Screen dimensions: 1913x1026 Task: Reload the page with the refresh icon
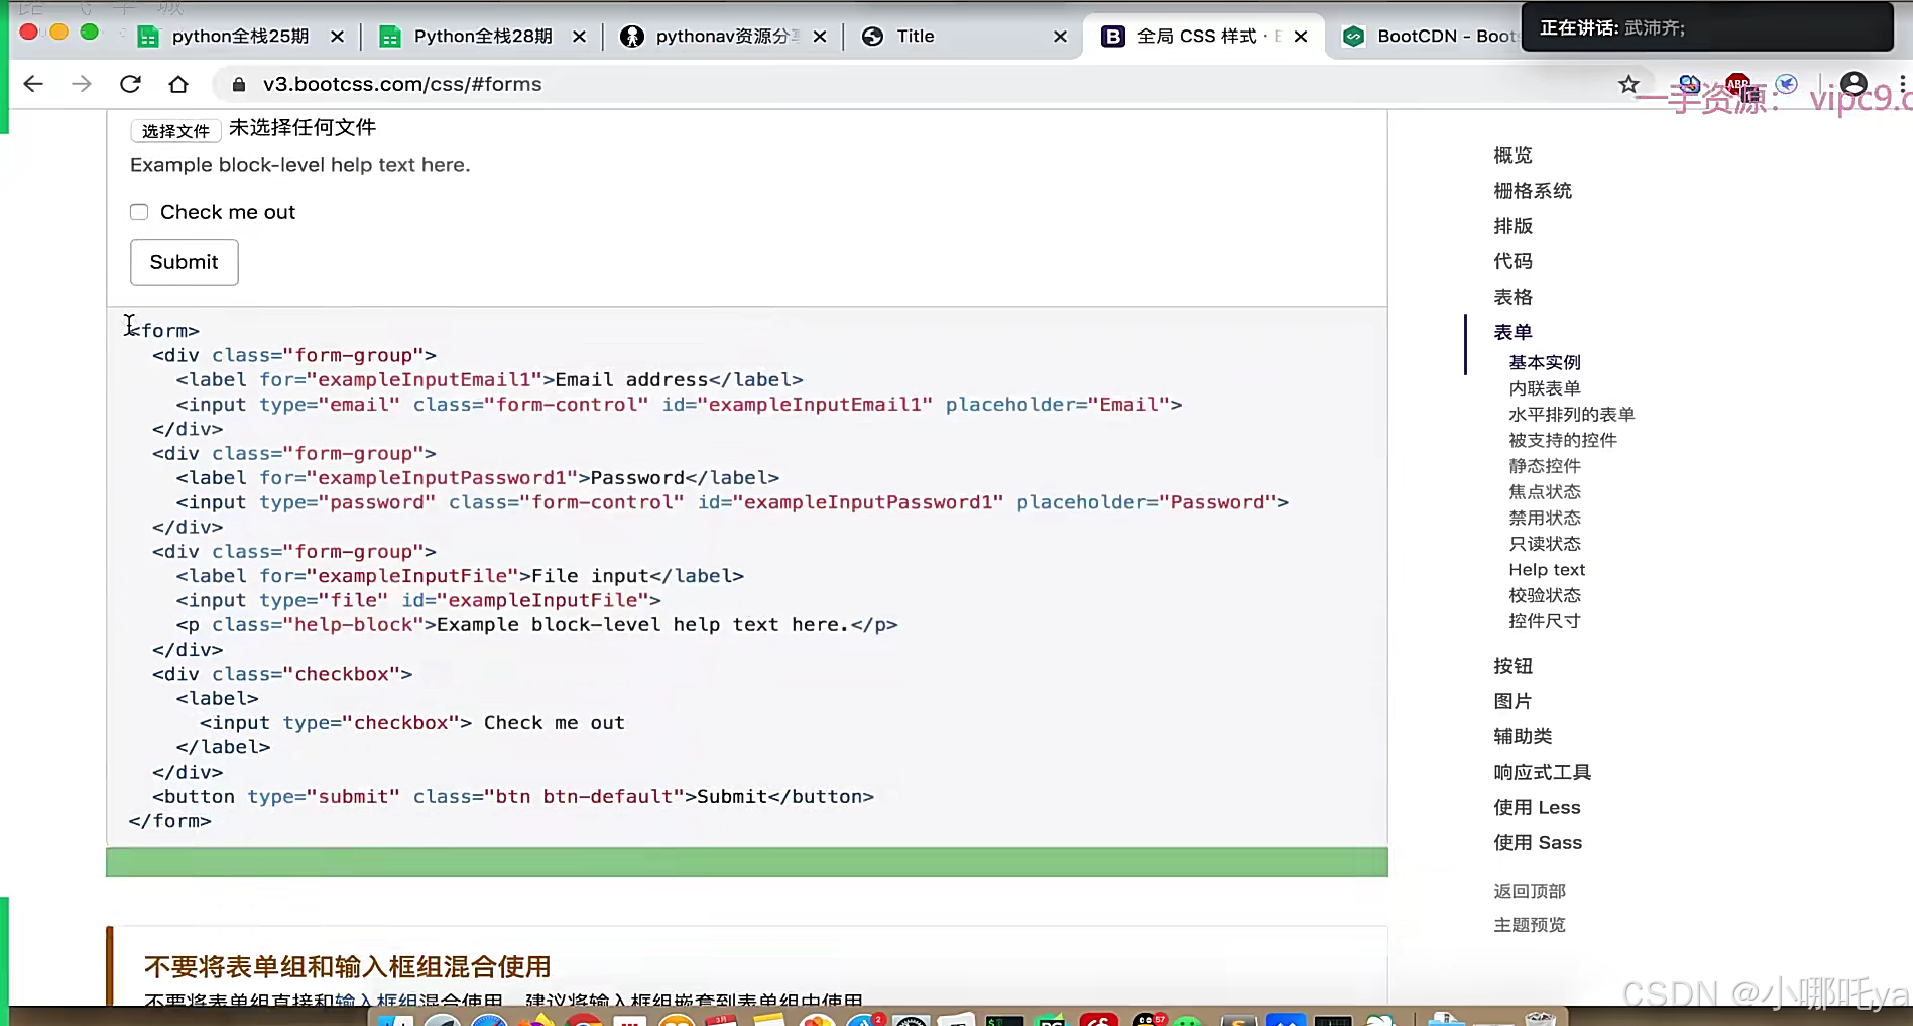point(130,84)
